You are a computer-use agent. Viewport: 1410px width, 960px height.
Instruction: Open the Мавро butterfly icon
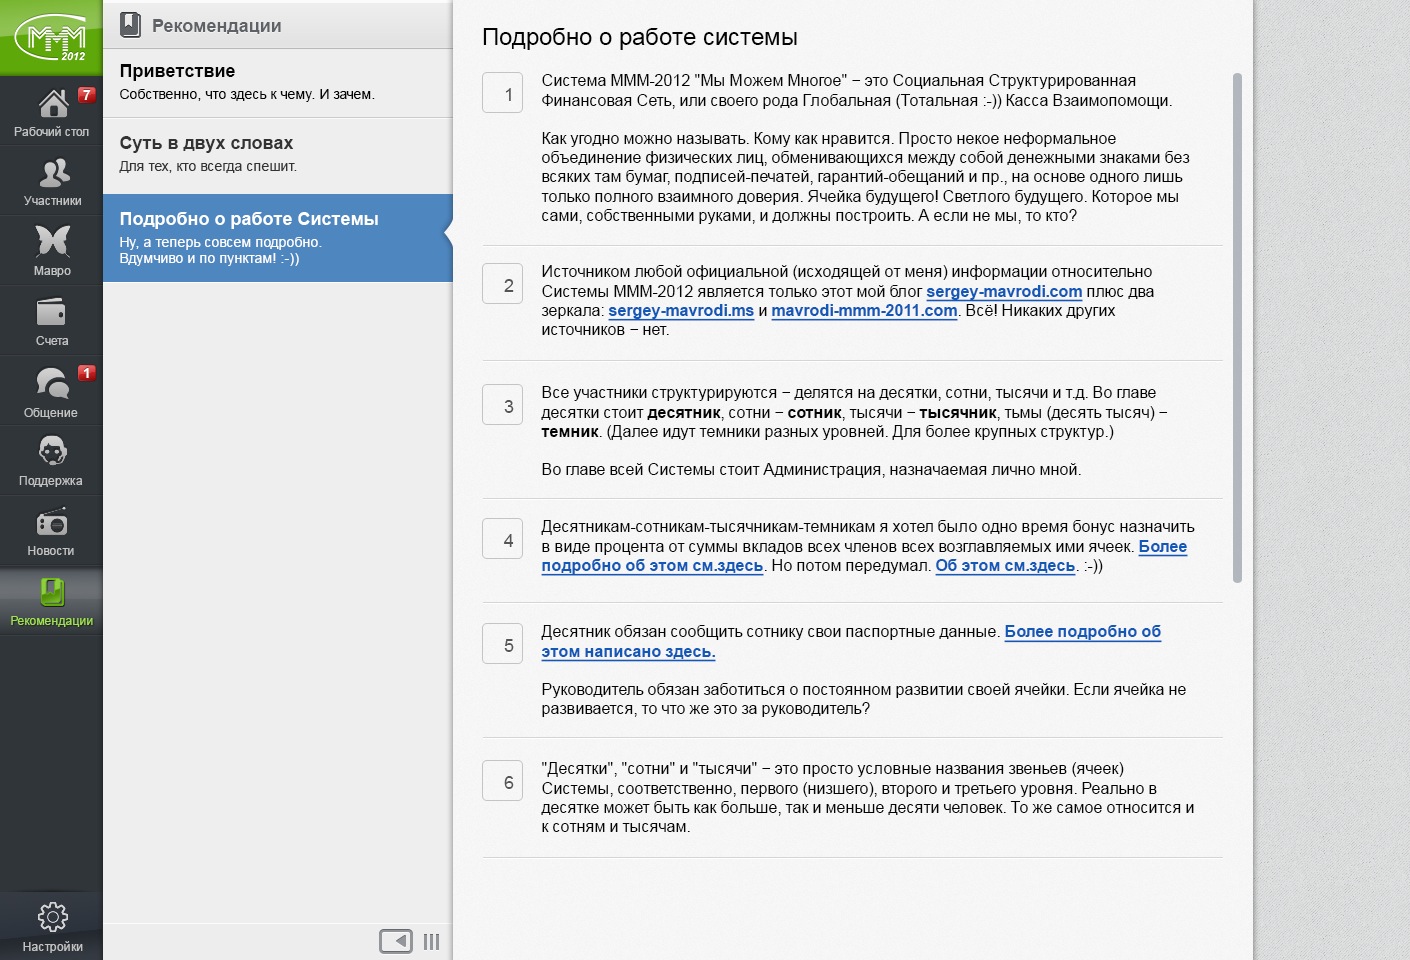tap(52, 241)
